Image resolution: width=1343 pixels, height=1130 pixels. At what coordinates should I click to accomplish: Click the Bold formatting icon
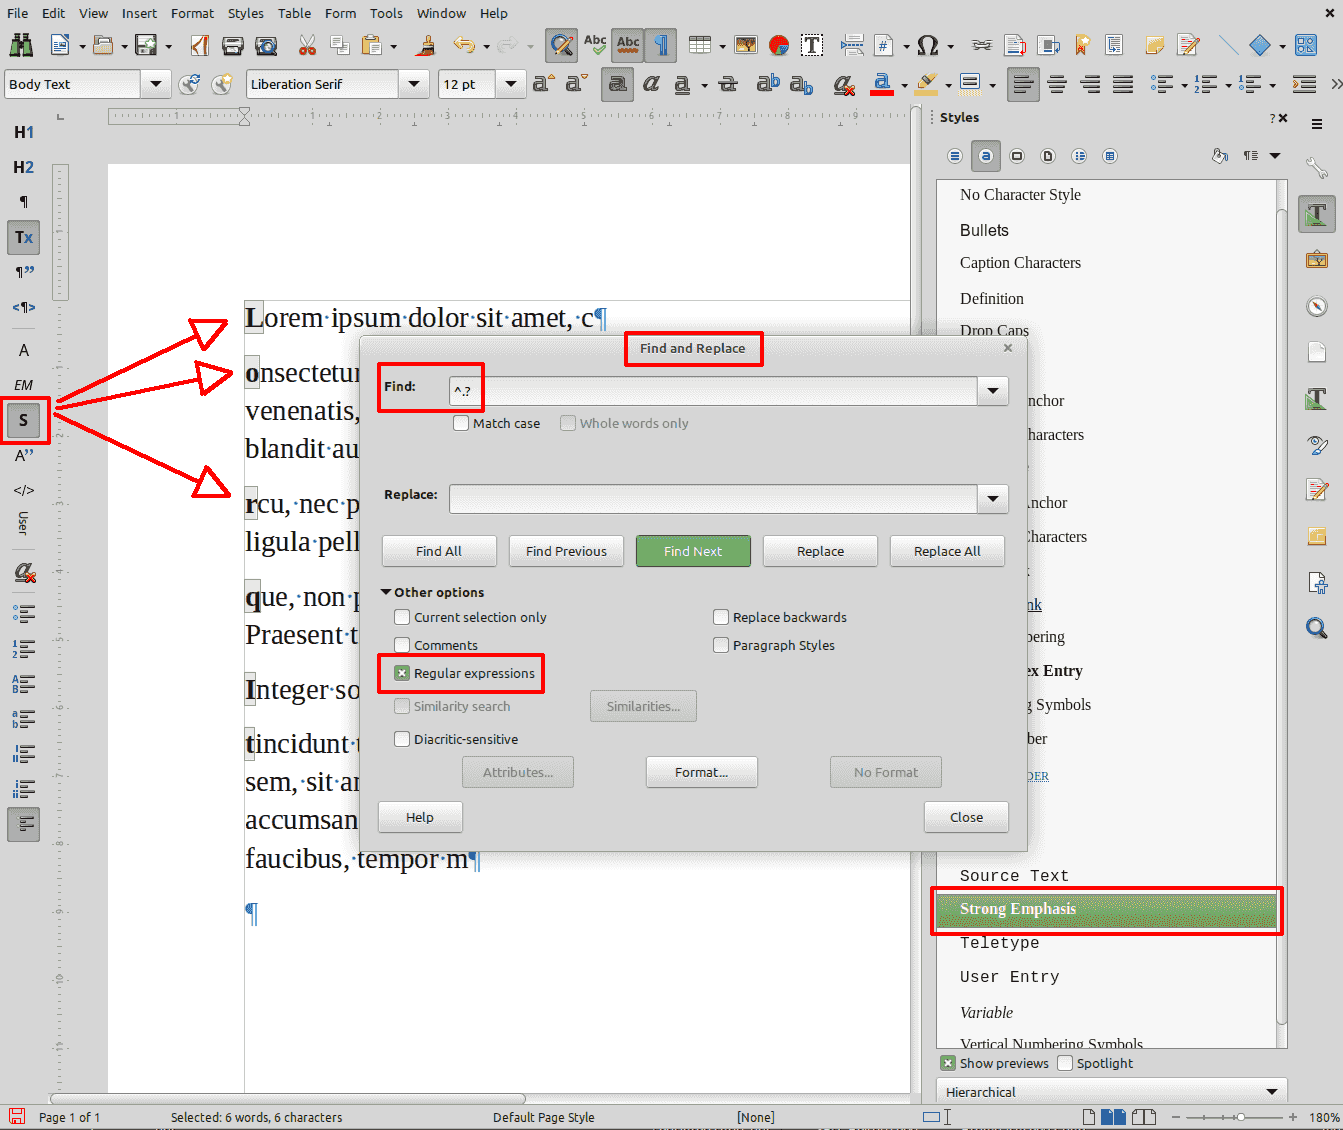point(617,85)
